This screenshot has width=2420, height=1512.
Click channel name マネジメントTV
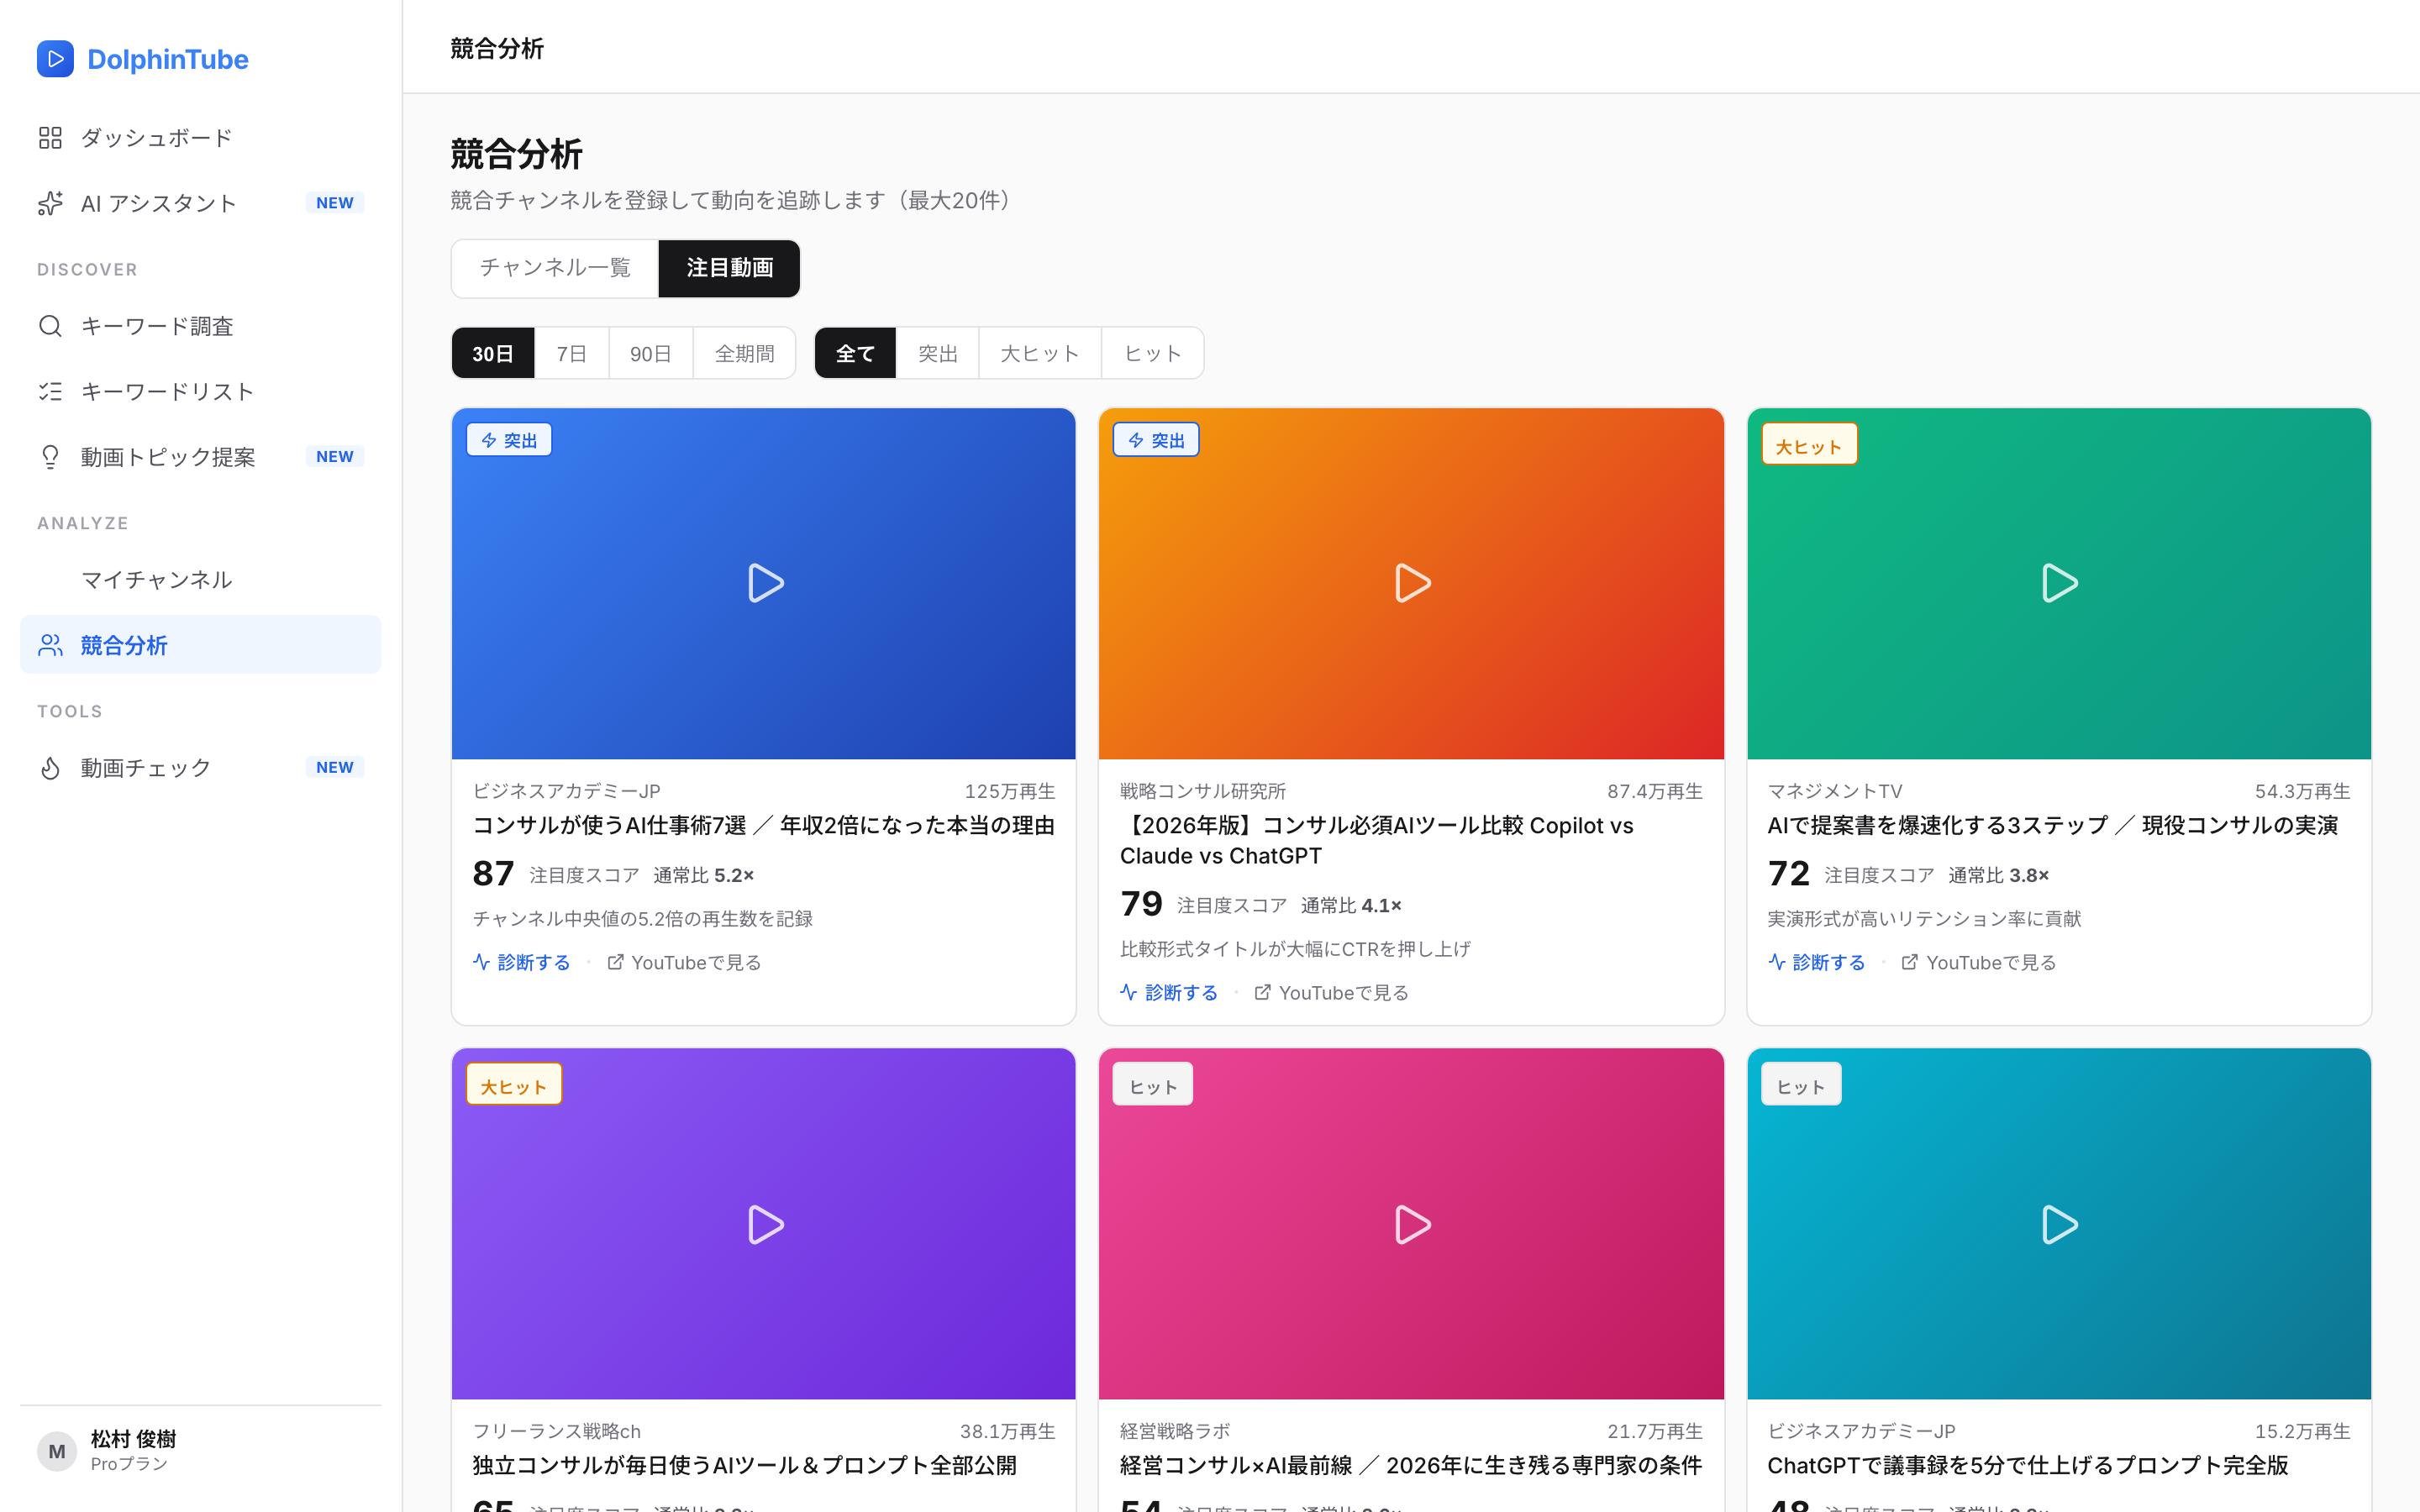click(1834, 791)
